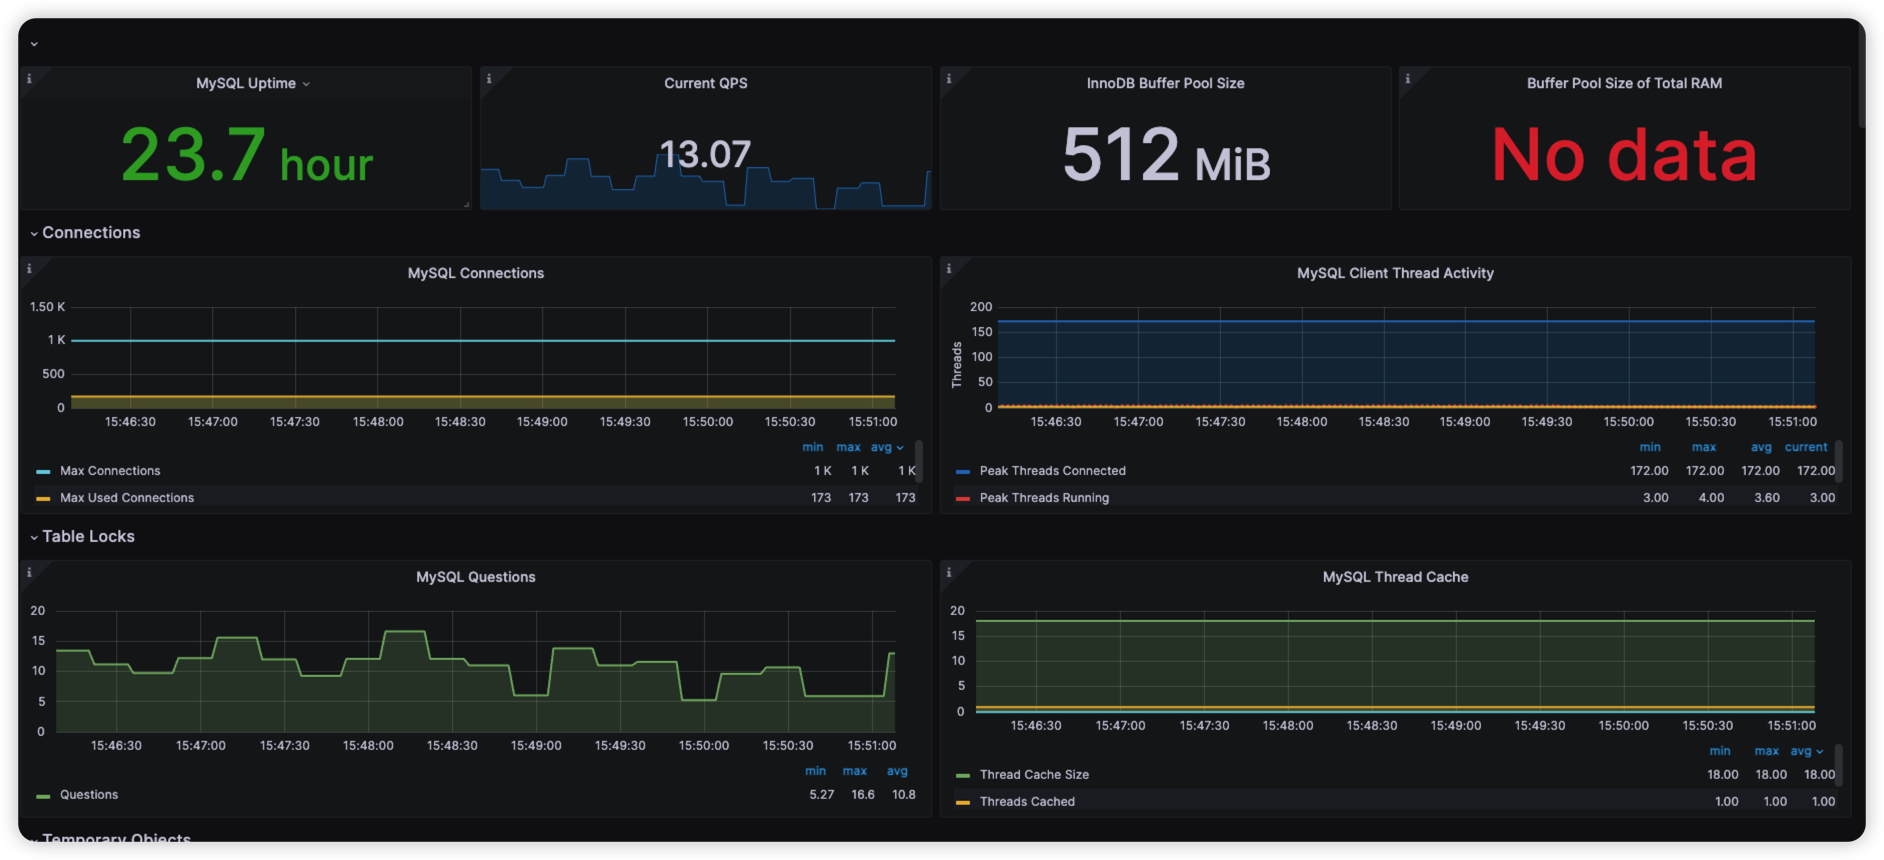Collapse the Connections row
Viewport: 1884px width, 860px height.
(x=85, y=232)
